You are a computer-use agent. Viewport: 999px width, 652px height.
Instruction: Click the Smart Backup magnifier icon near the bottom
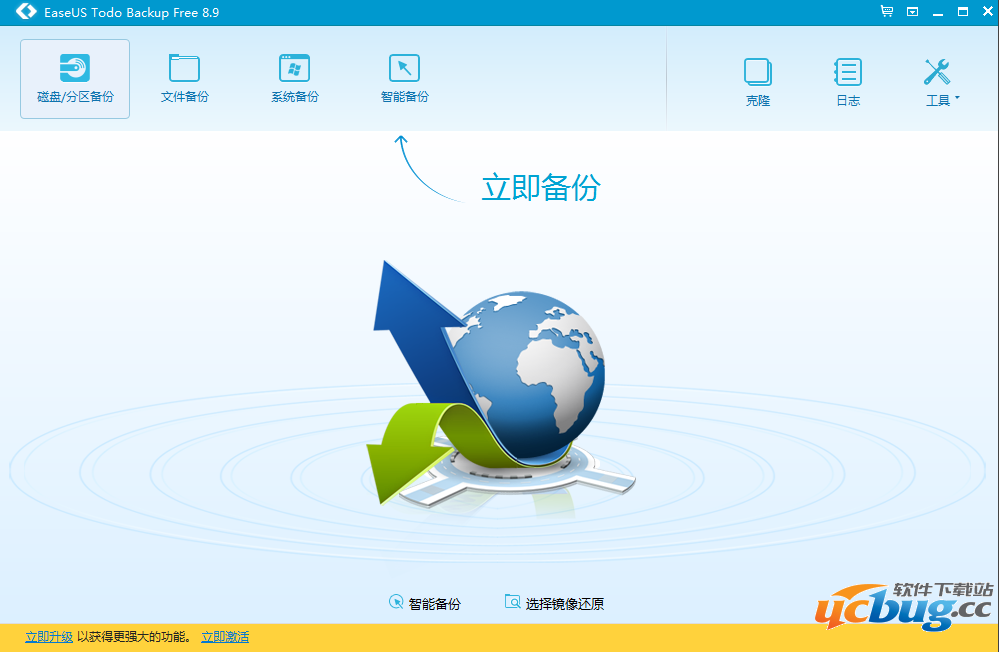point(397,601)
